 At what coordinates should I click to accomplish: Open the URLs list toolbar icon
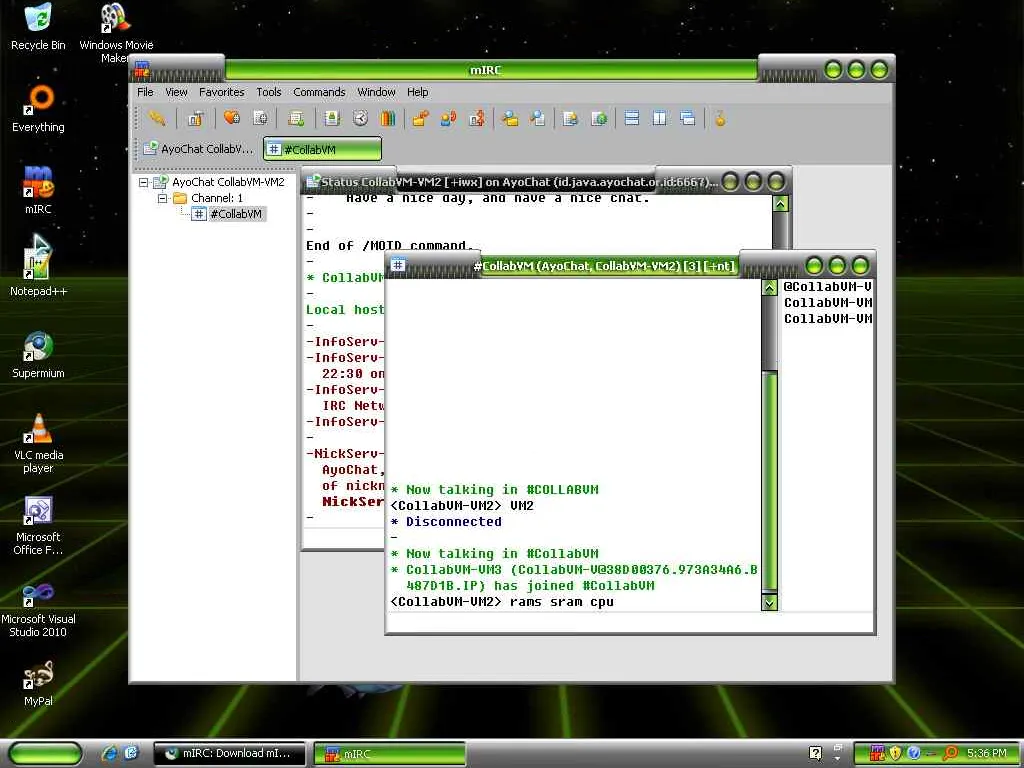(x=599, y=118)
